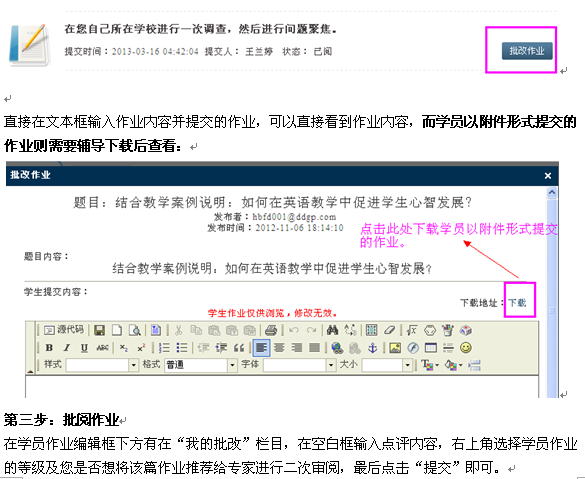
Task: Toggle Italic formatting in editor toolbar
Action: click(67, 348)
